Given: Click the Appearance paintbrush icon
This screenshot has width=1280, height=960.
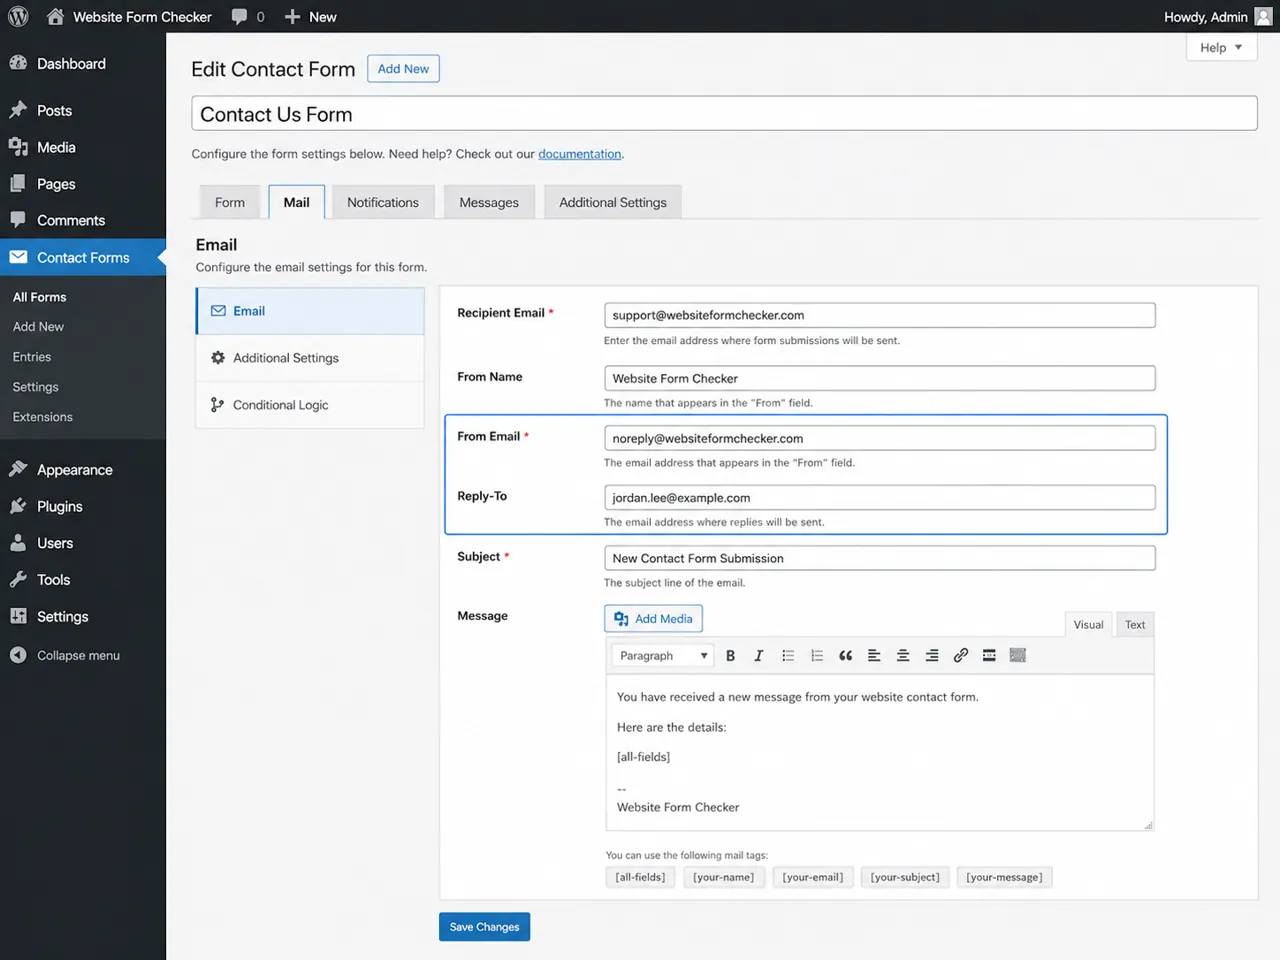Looking at the screenshot, I should pyautogui.click(x=18, y=469).
